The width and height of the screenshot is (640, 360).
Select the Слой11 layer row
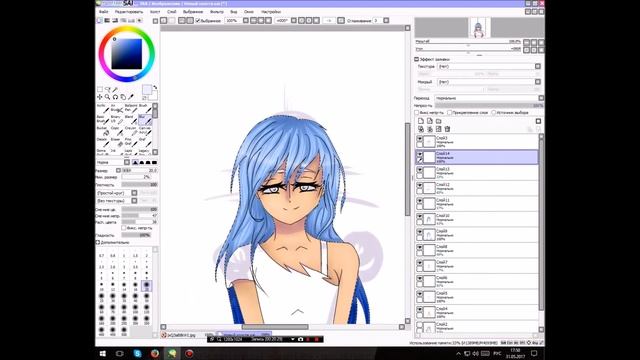point(477,203)
